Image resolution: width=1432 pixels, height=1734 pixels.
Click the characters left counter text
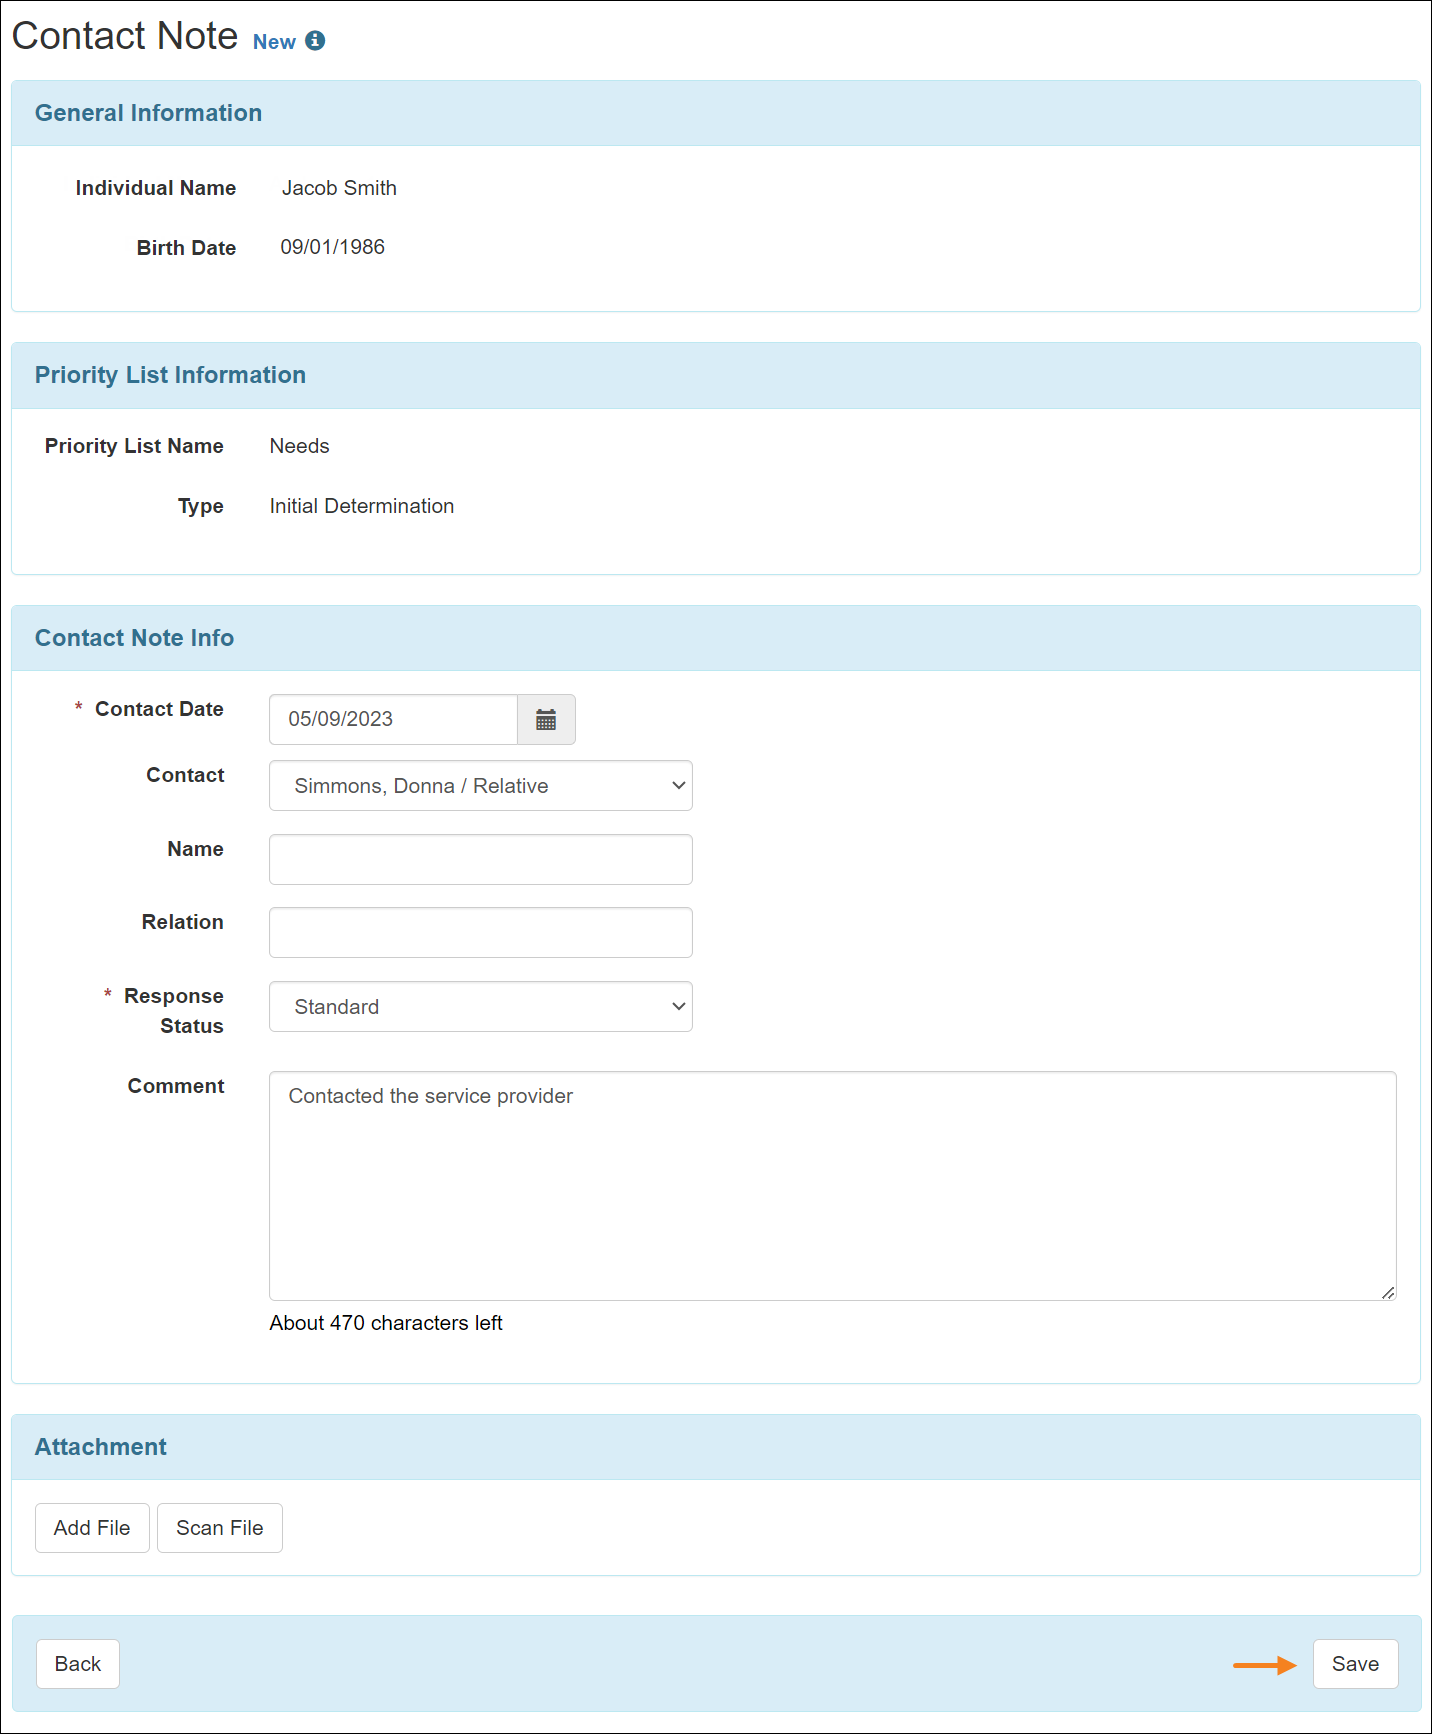tap(386, 1323)
